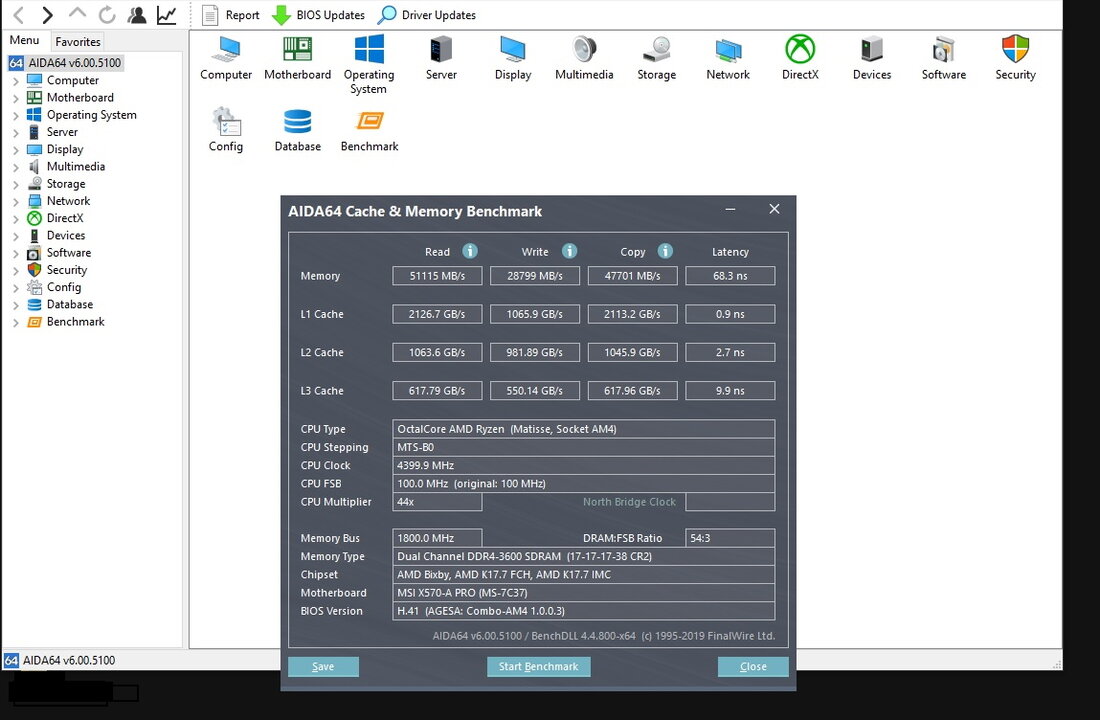This screenshot has width=1100, height=720.
Task: Expand the Multimedia tree node
Action: pyautogui.click(x=15, y=167)
